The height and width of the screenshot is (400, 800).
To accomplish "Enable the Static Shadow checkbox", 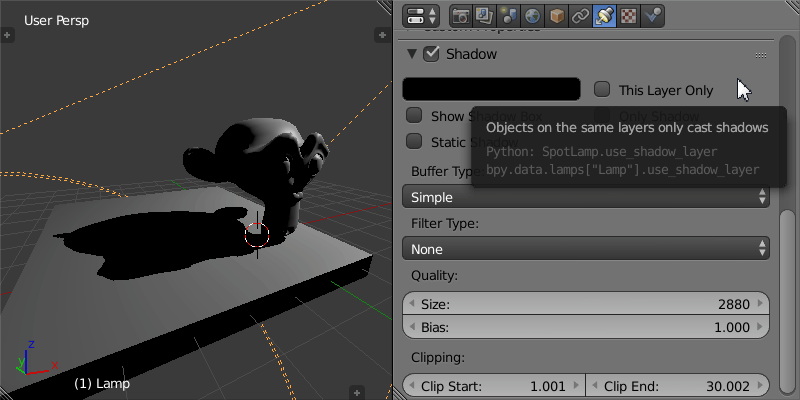I will point(414,141).
